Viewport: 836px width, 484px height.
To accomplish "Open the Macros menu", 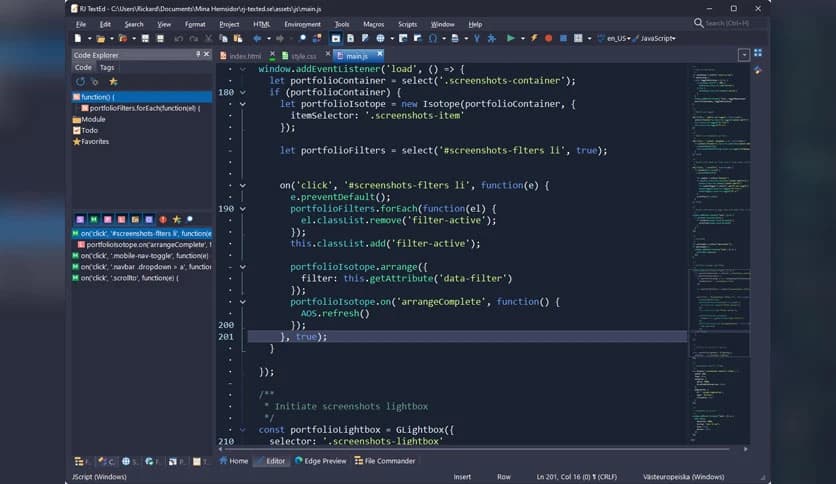I will click(373, 23).
